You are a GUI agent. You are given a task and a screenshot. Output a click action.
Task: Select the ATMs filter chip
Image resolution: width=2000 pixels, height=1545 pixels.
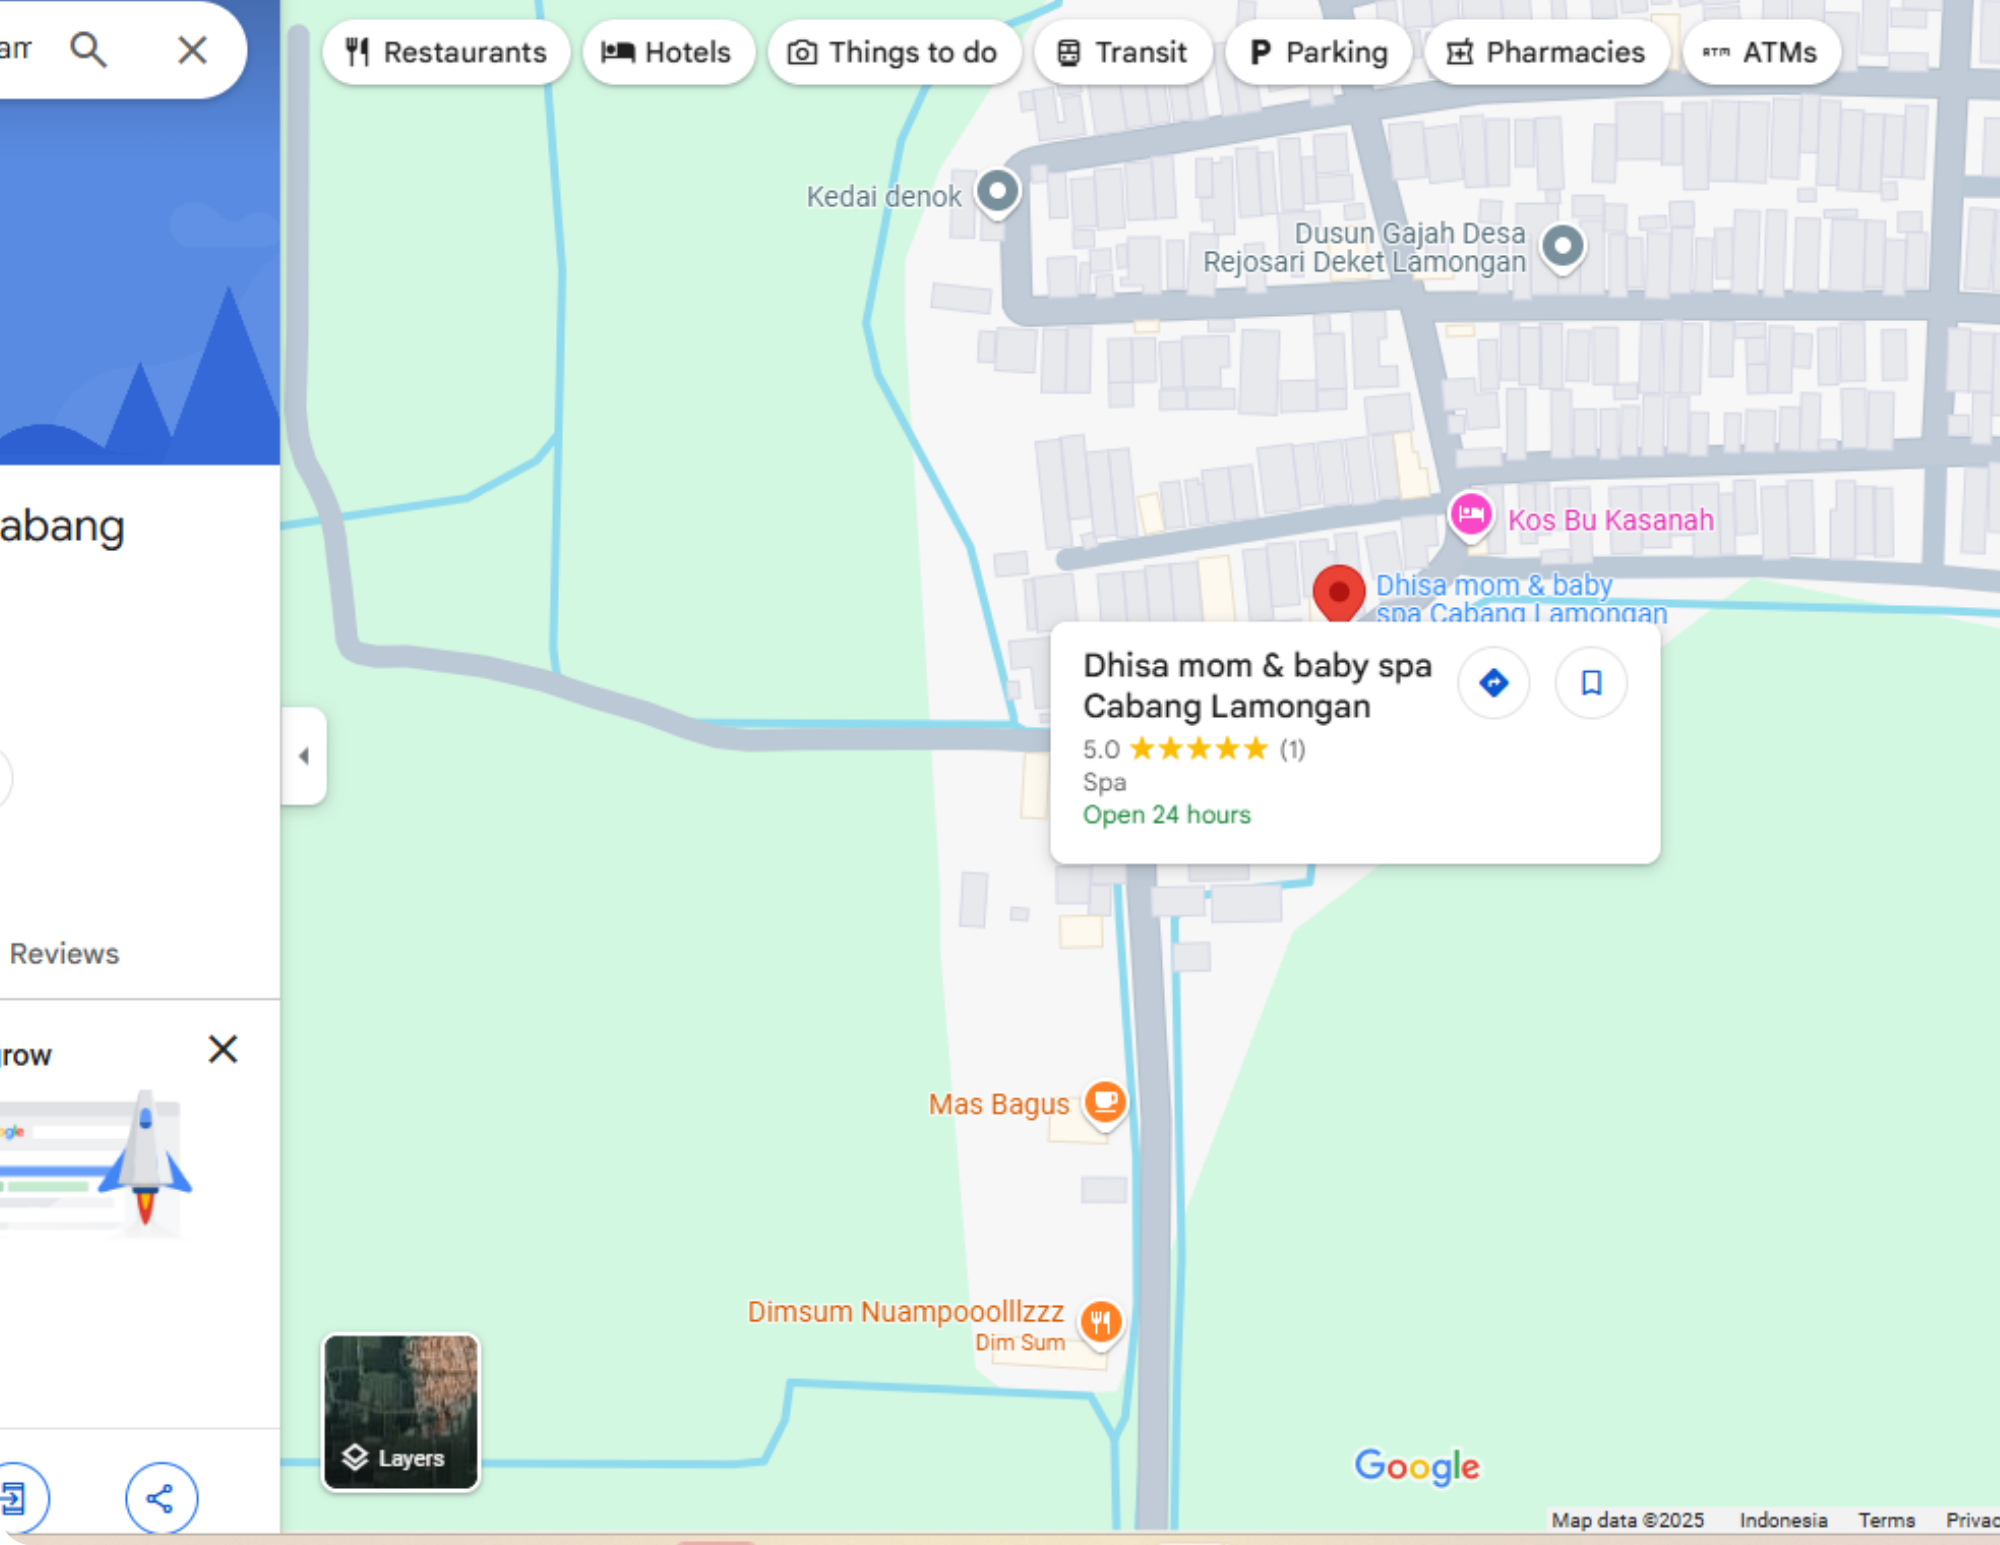point(1761,52)
